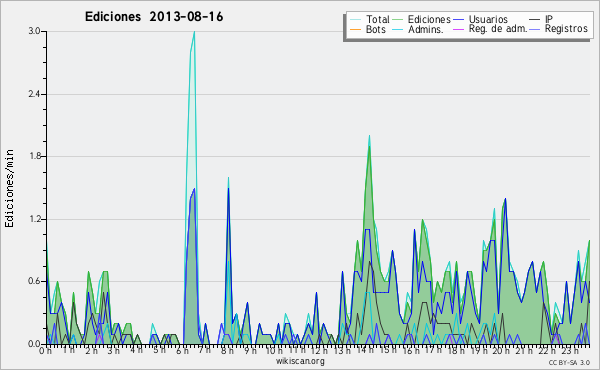This screenshot has height=370, width=600.
Task: Click the 7 h x-axis label
Action: (205, 350)
